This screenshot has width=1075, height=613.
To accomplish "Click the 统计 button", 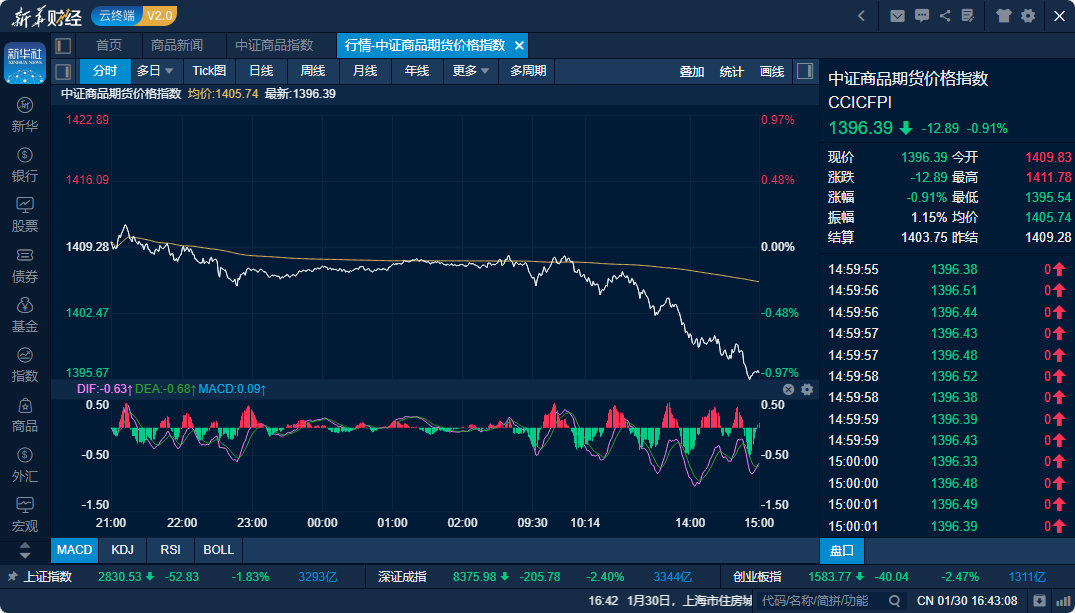I will pyautogui.click(x=731, y=71).
